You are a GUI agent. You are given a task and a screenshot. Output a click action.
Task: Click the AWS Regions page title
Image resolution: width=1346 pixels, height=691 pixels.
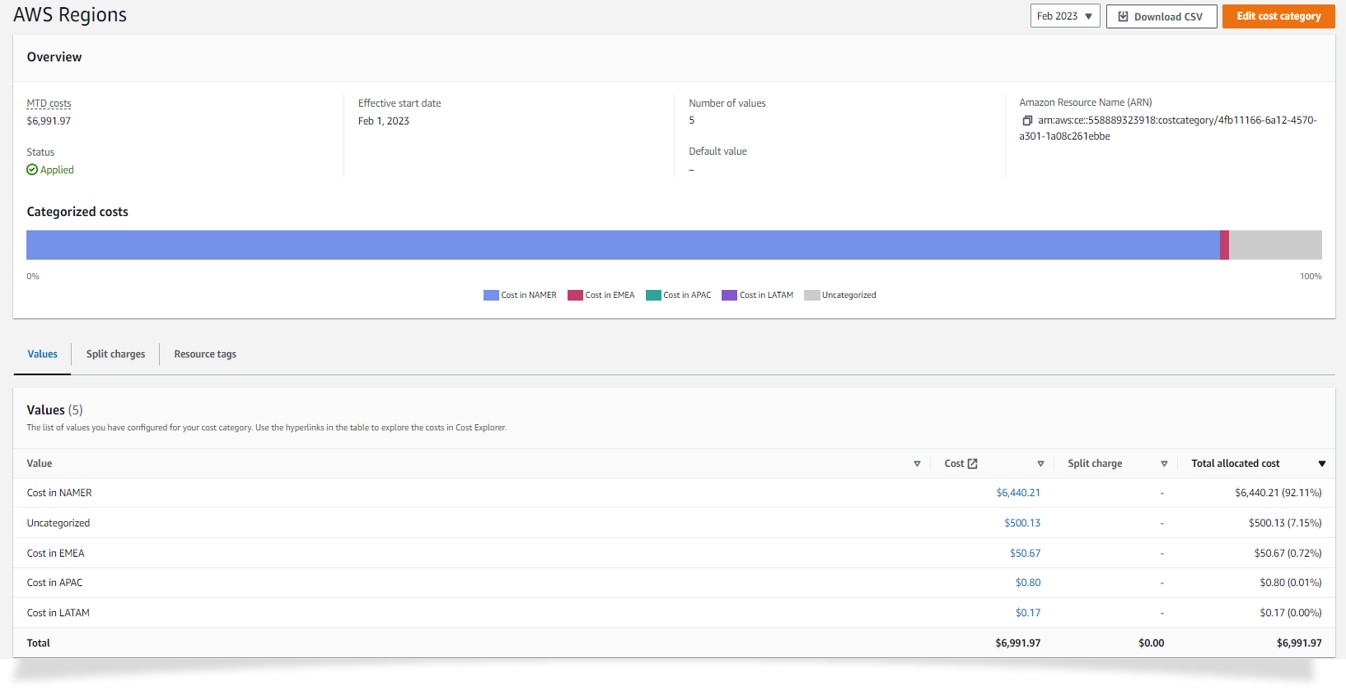[x=70, y=16]
